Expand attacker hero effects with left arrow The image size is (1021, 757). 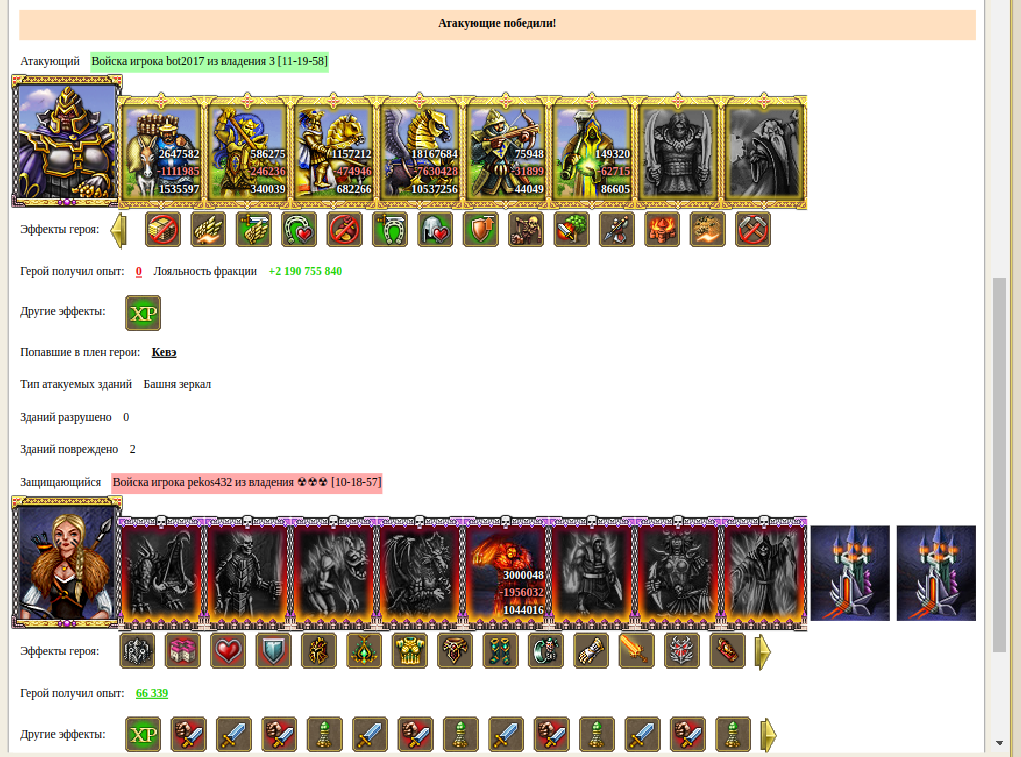pos(118,230)
